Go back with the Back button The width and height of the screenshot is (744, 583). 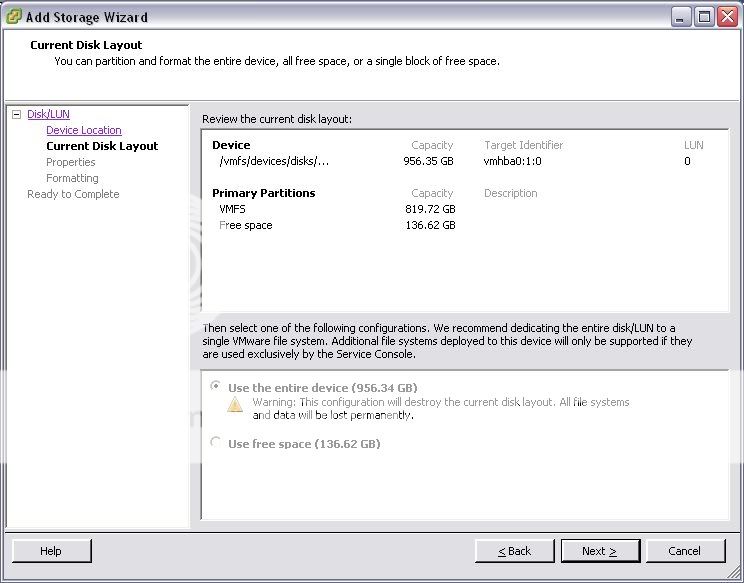click(x=515, y=551)
